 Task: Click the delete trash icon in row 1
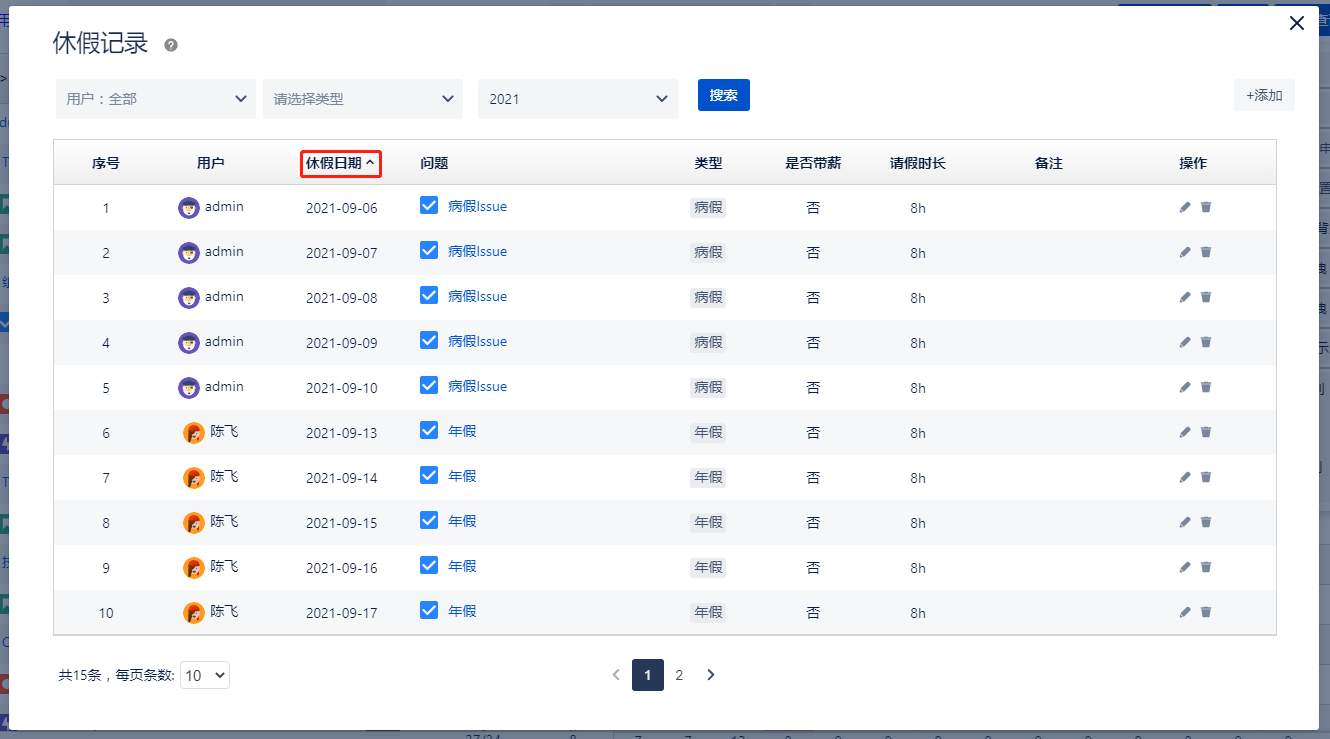pyautogui.click(x=1206, y=207)
